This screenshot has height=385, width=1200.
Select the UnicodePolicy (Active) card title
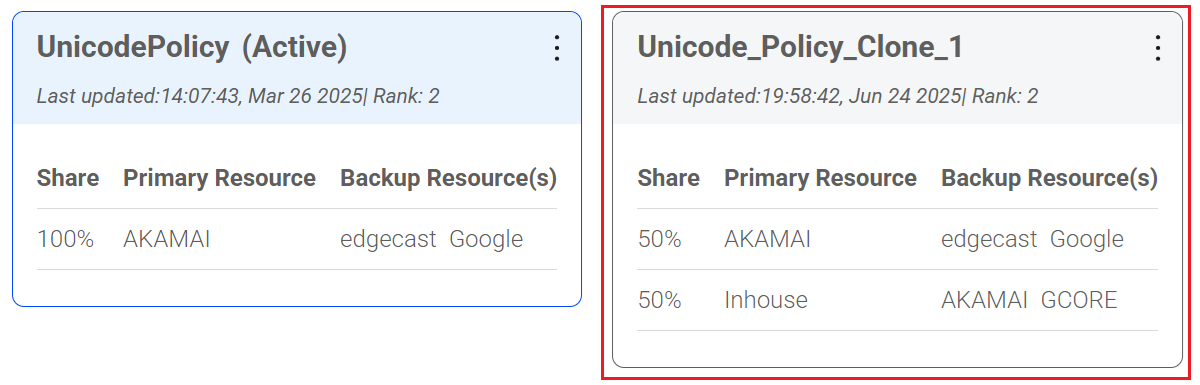192,47
